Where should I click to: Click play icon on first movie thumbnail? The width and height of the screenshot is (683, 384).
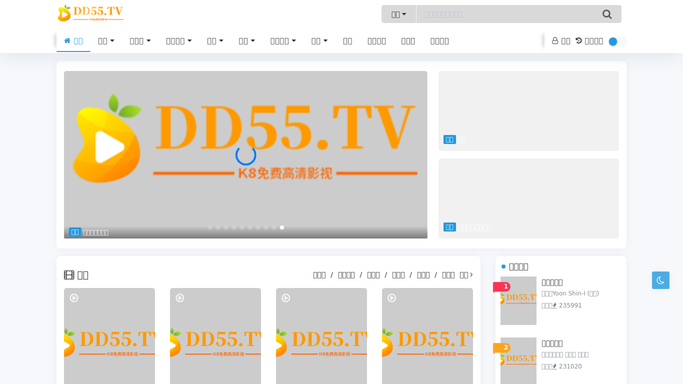pos(74,298)
